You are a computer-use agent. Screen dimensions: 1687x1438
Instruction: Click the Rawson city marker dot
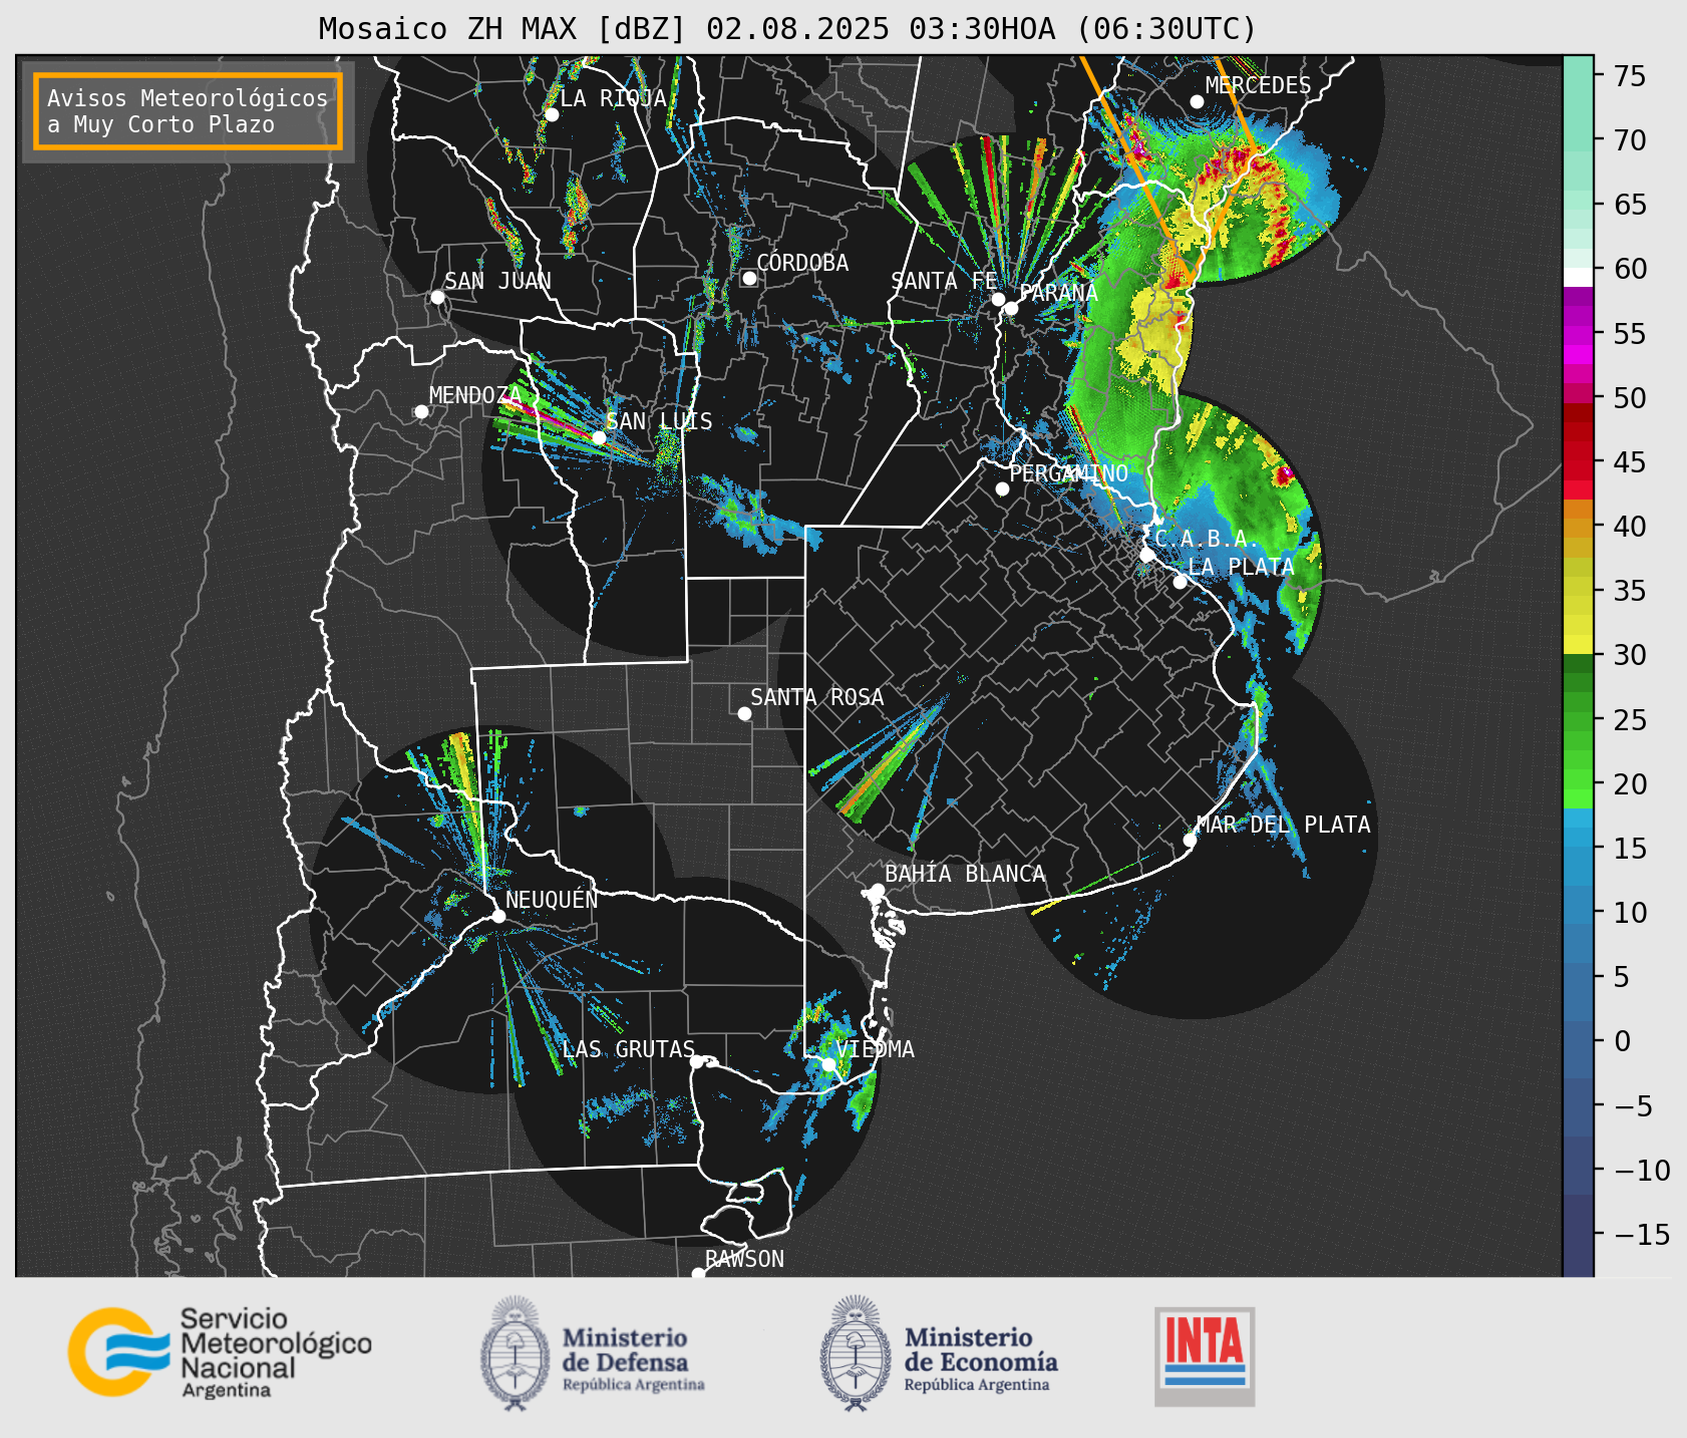click(x=698, y=1273)
